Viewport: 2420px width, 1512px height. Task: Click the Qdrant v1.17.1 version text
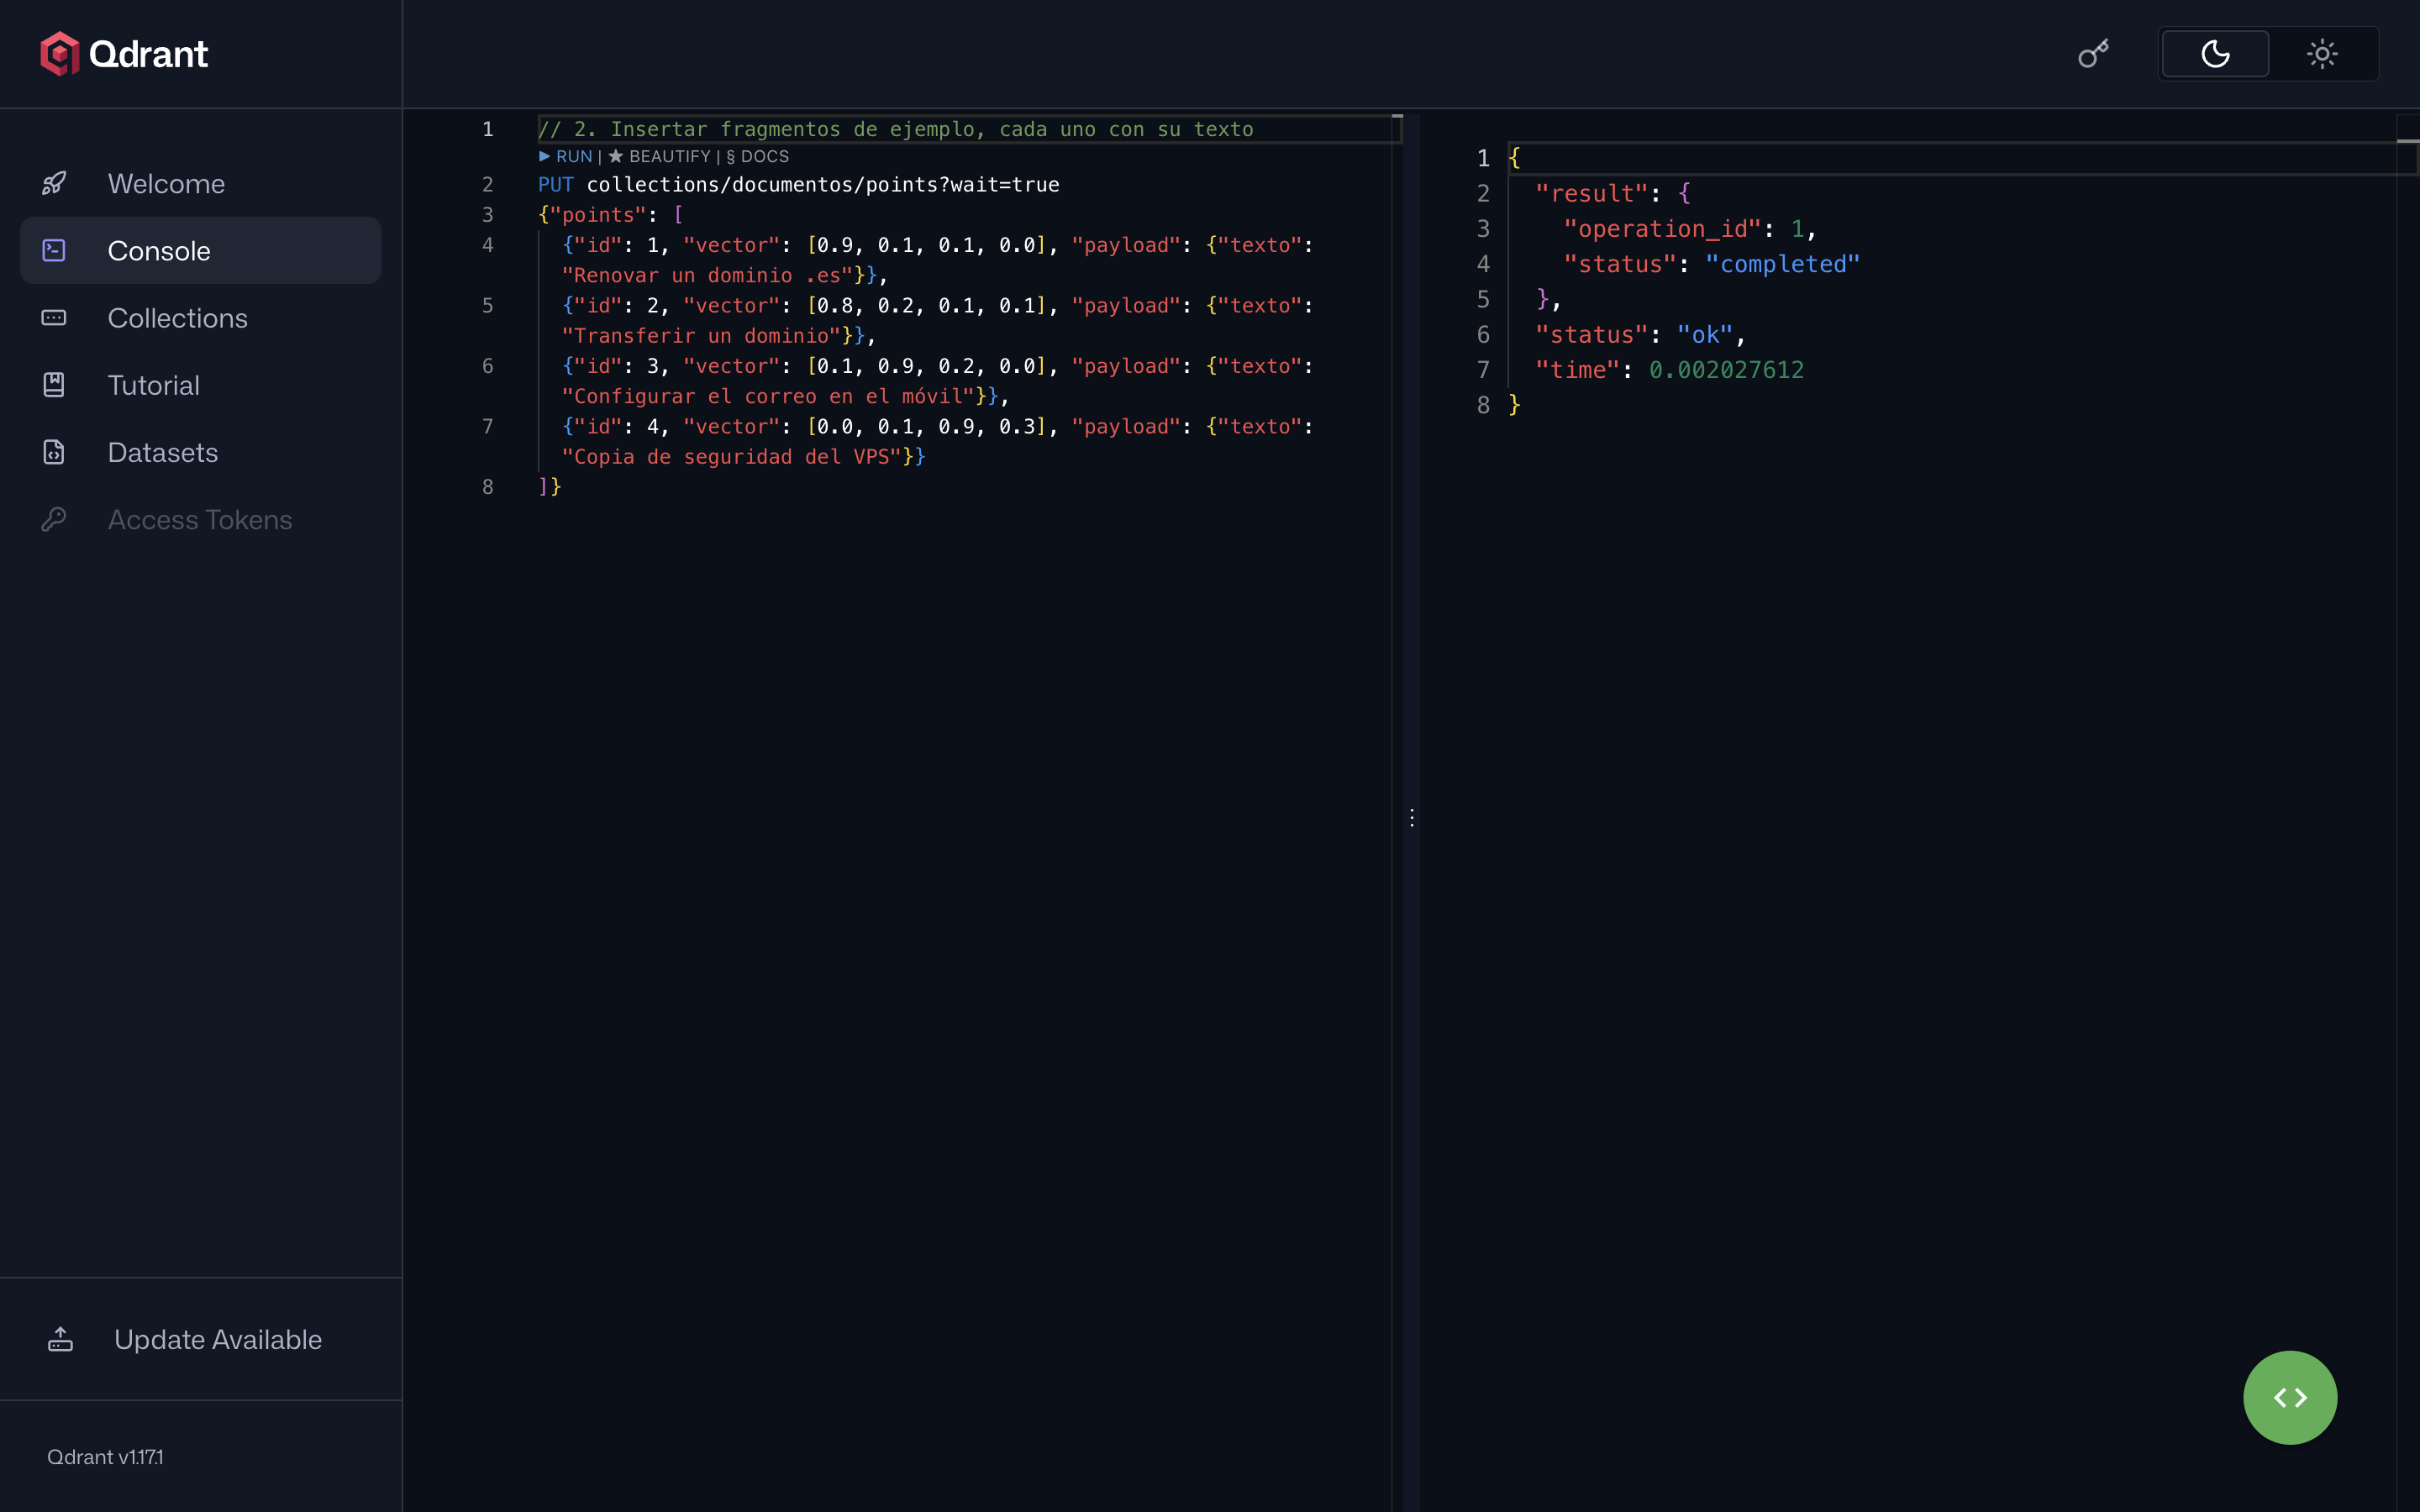coord(105,1457)
